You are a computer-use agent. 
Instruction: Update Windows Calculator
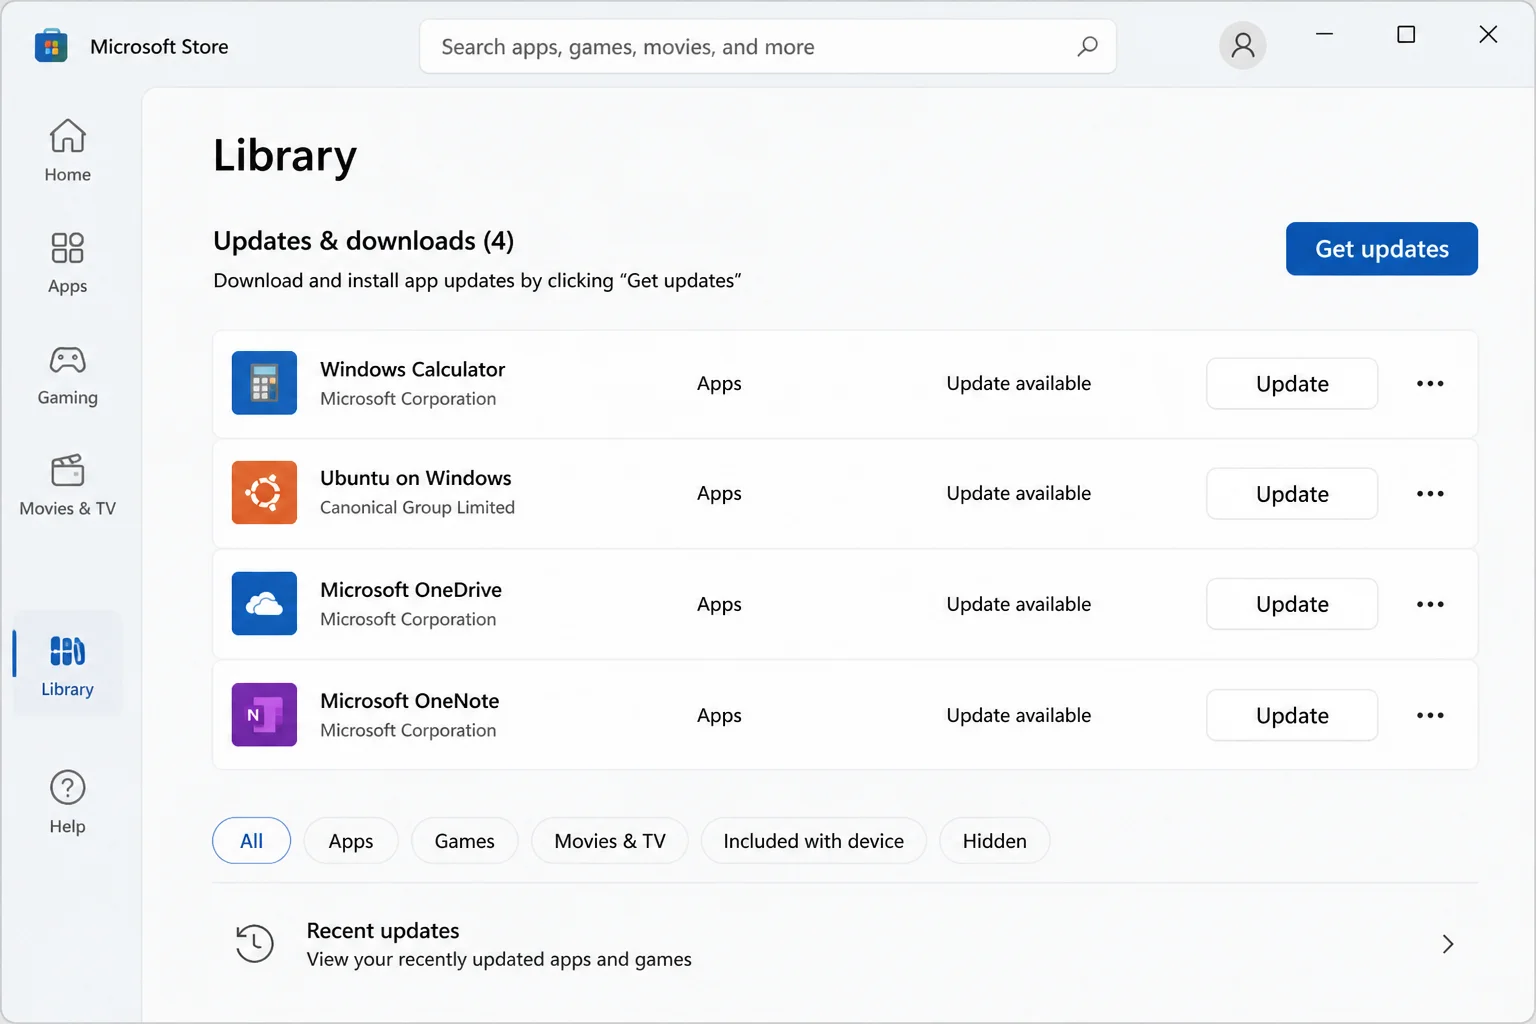tap(1292, 384)
